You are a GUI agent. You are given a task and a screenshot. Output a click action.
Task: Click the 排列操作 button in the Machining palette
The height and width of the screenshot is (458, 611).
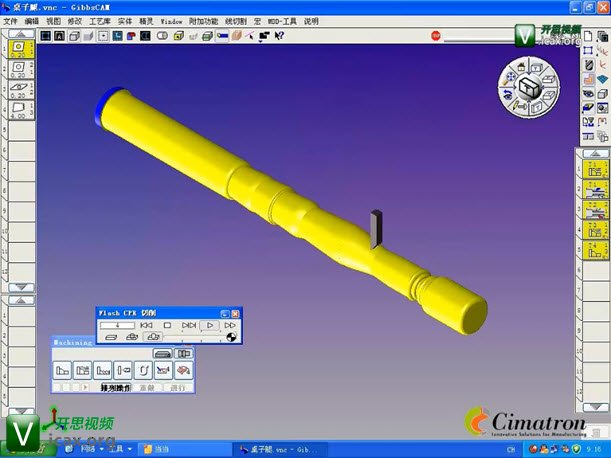tap(116, 388)
